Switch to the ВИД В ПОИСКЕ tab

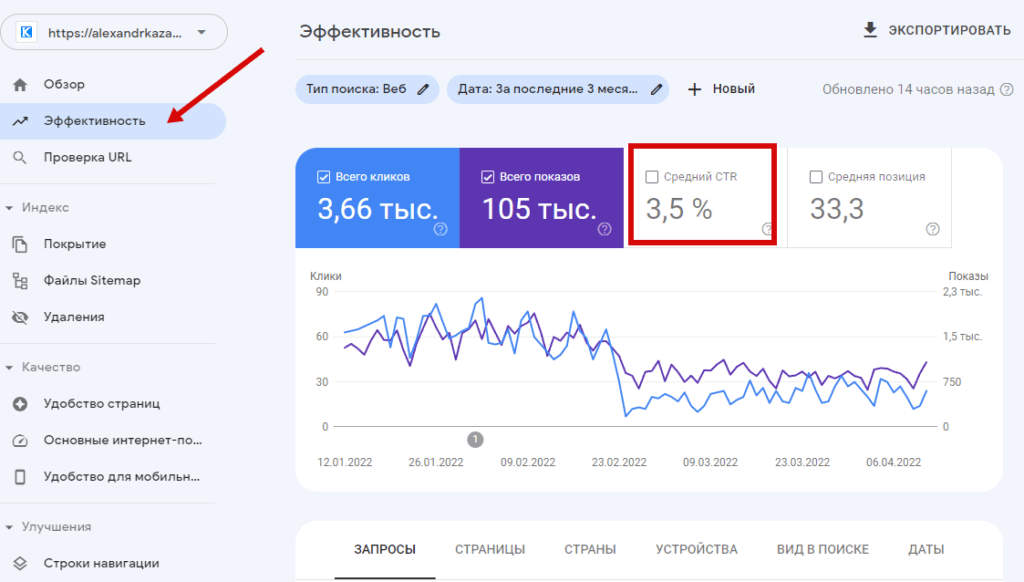pos(823,549)
